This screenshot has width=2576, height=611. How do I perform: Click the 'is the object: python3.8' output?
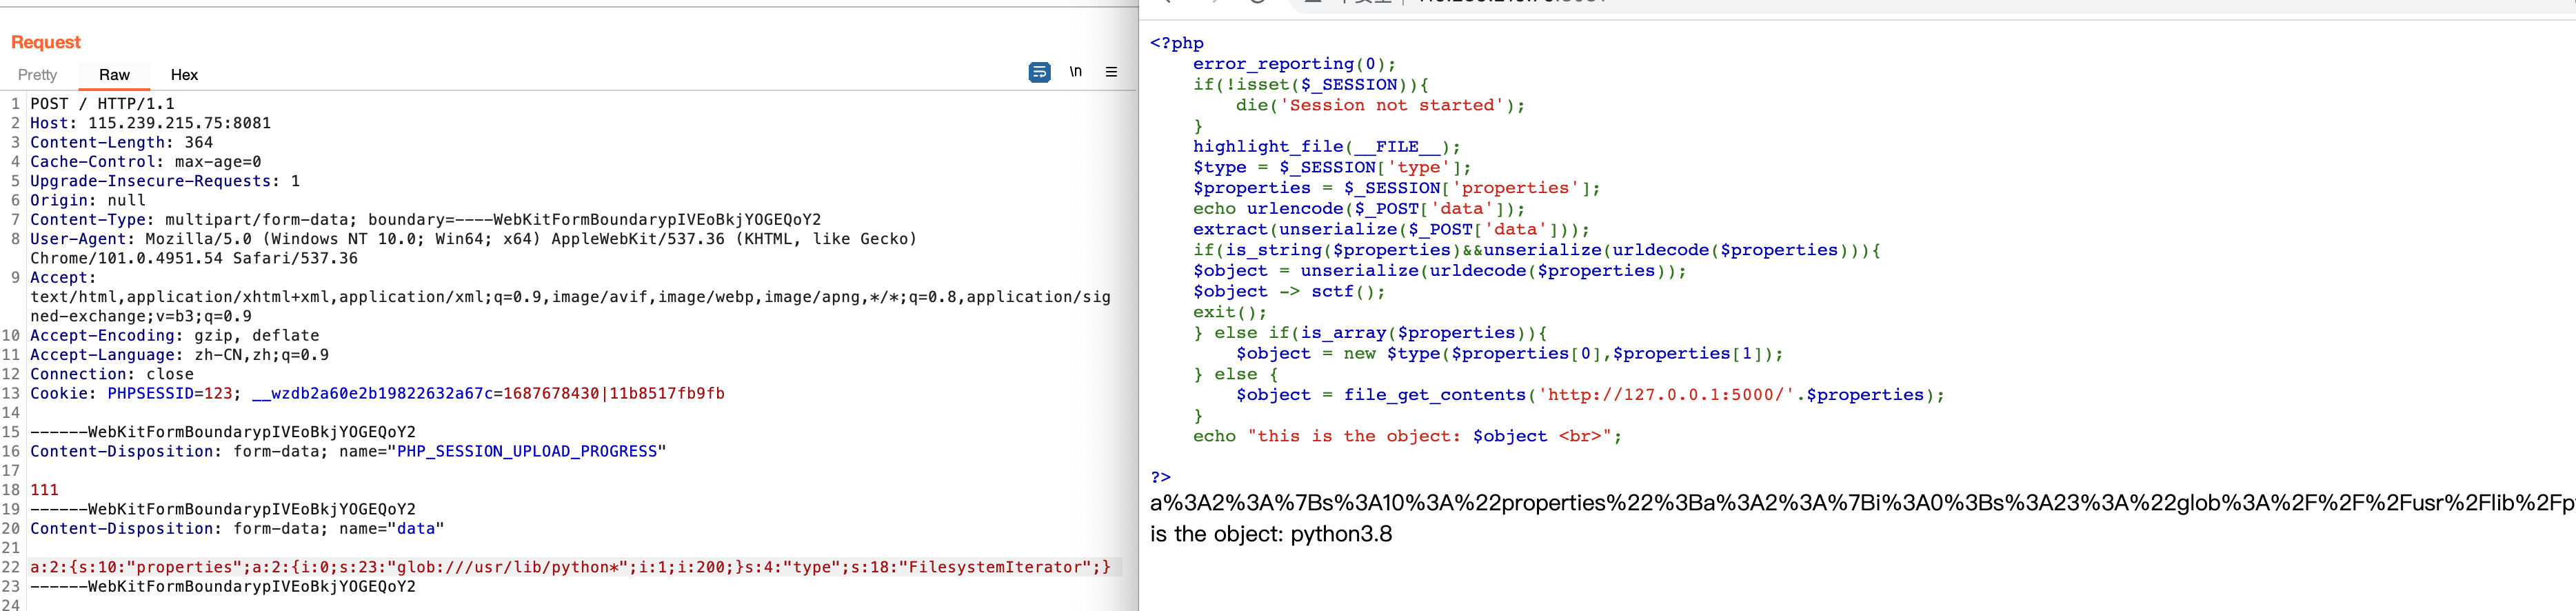[1271, 534]
